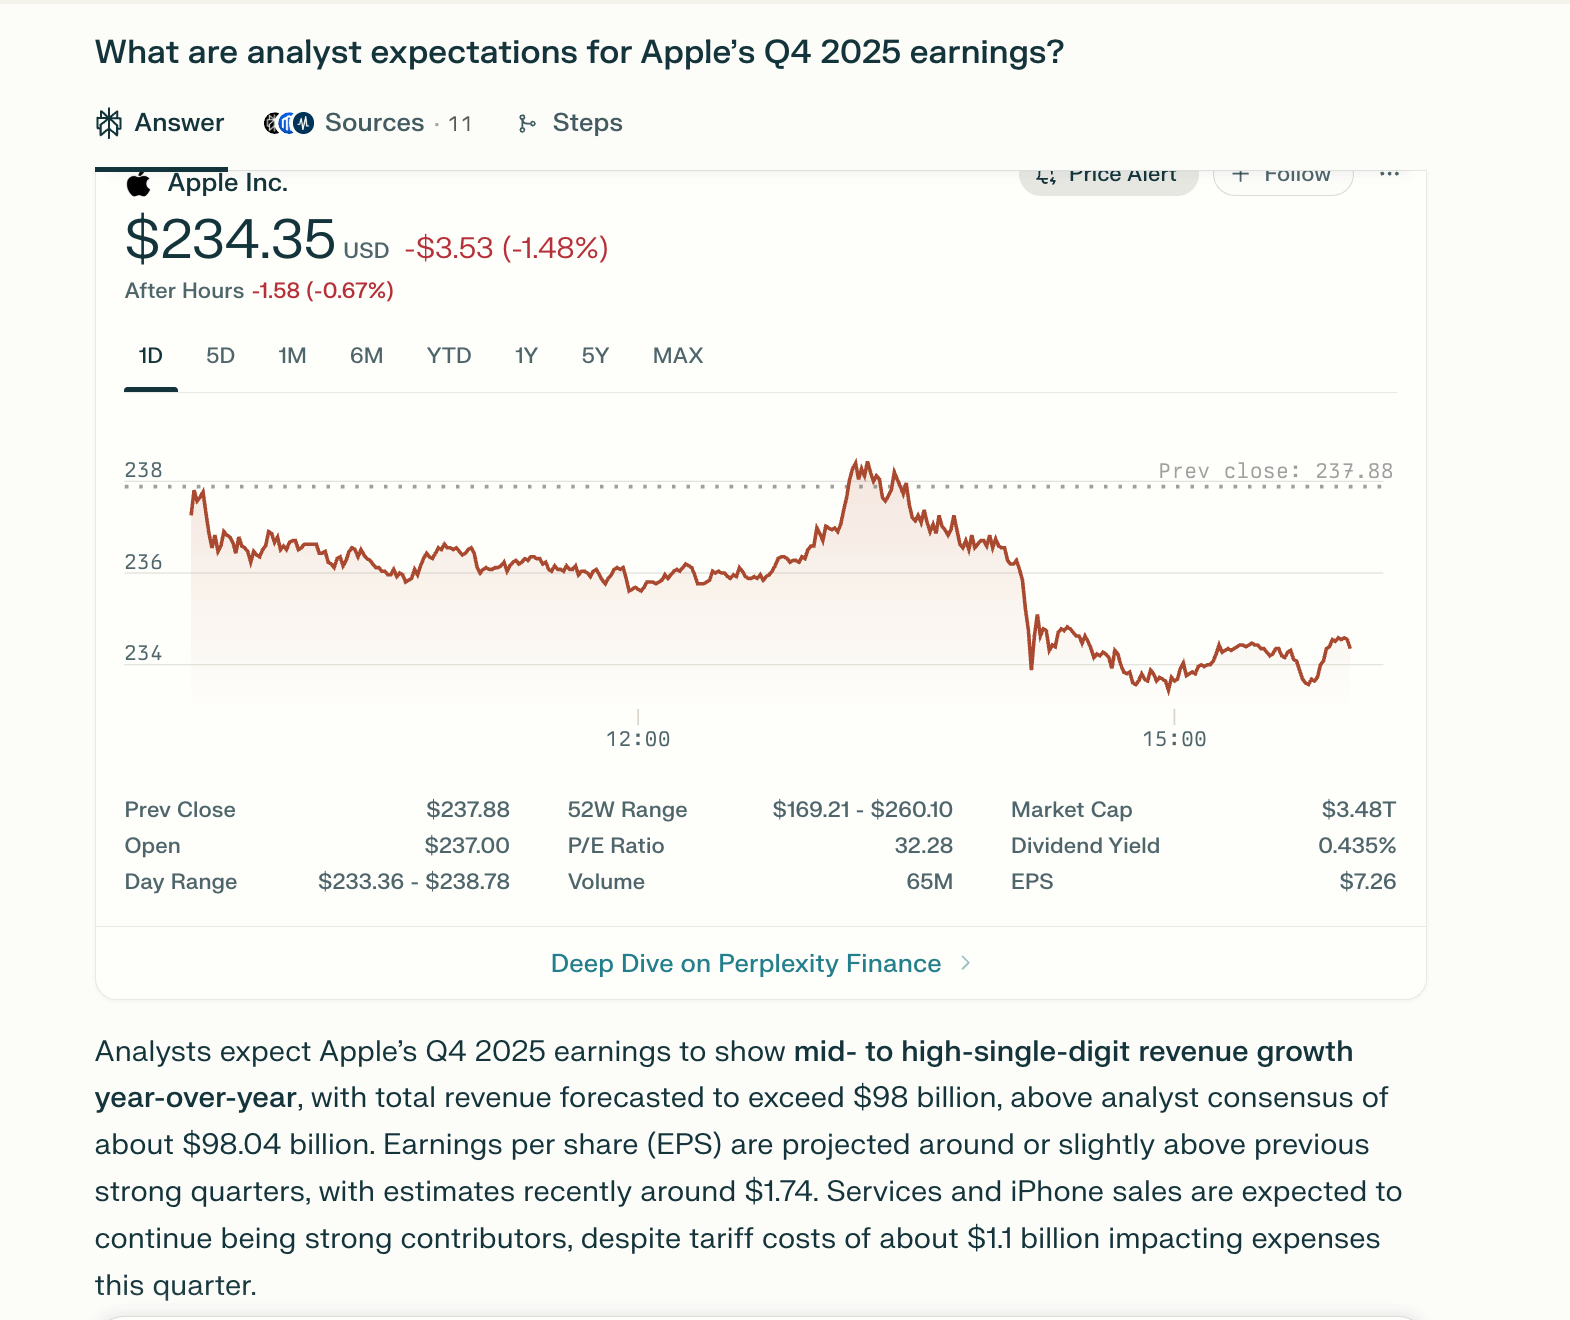Click the chevron beside Deep Dive link
Screen dimensions: 1570x1320
pos(965,963)
